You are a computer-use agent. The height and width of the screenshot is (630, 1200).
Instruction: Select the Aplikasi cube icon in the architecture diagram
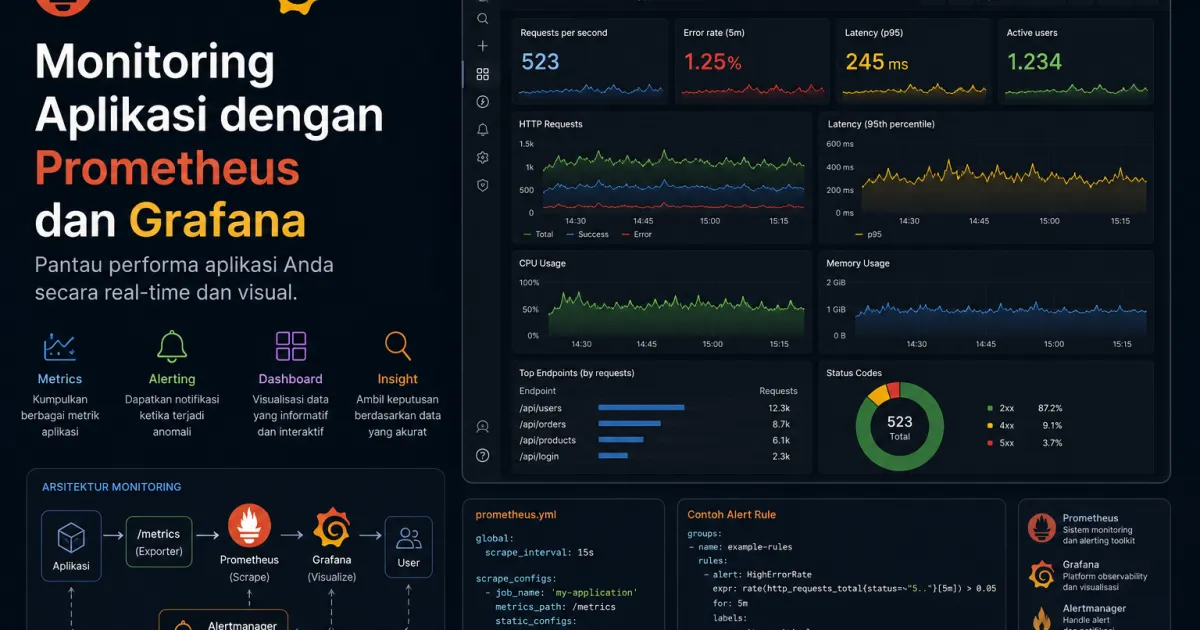tap(71, 540)
